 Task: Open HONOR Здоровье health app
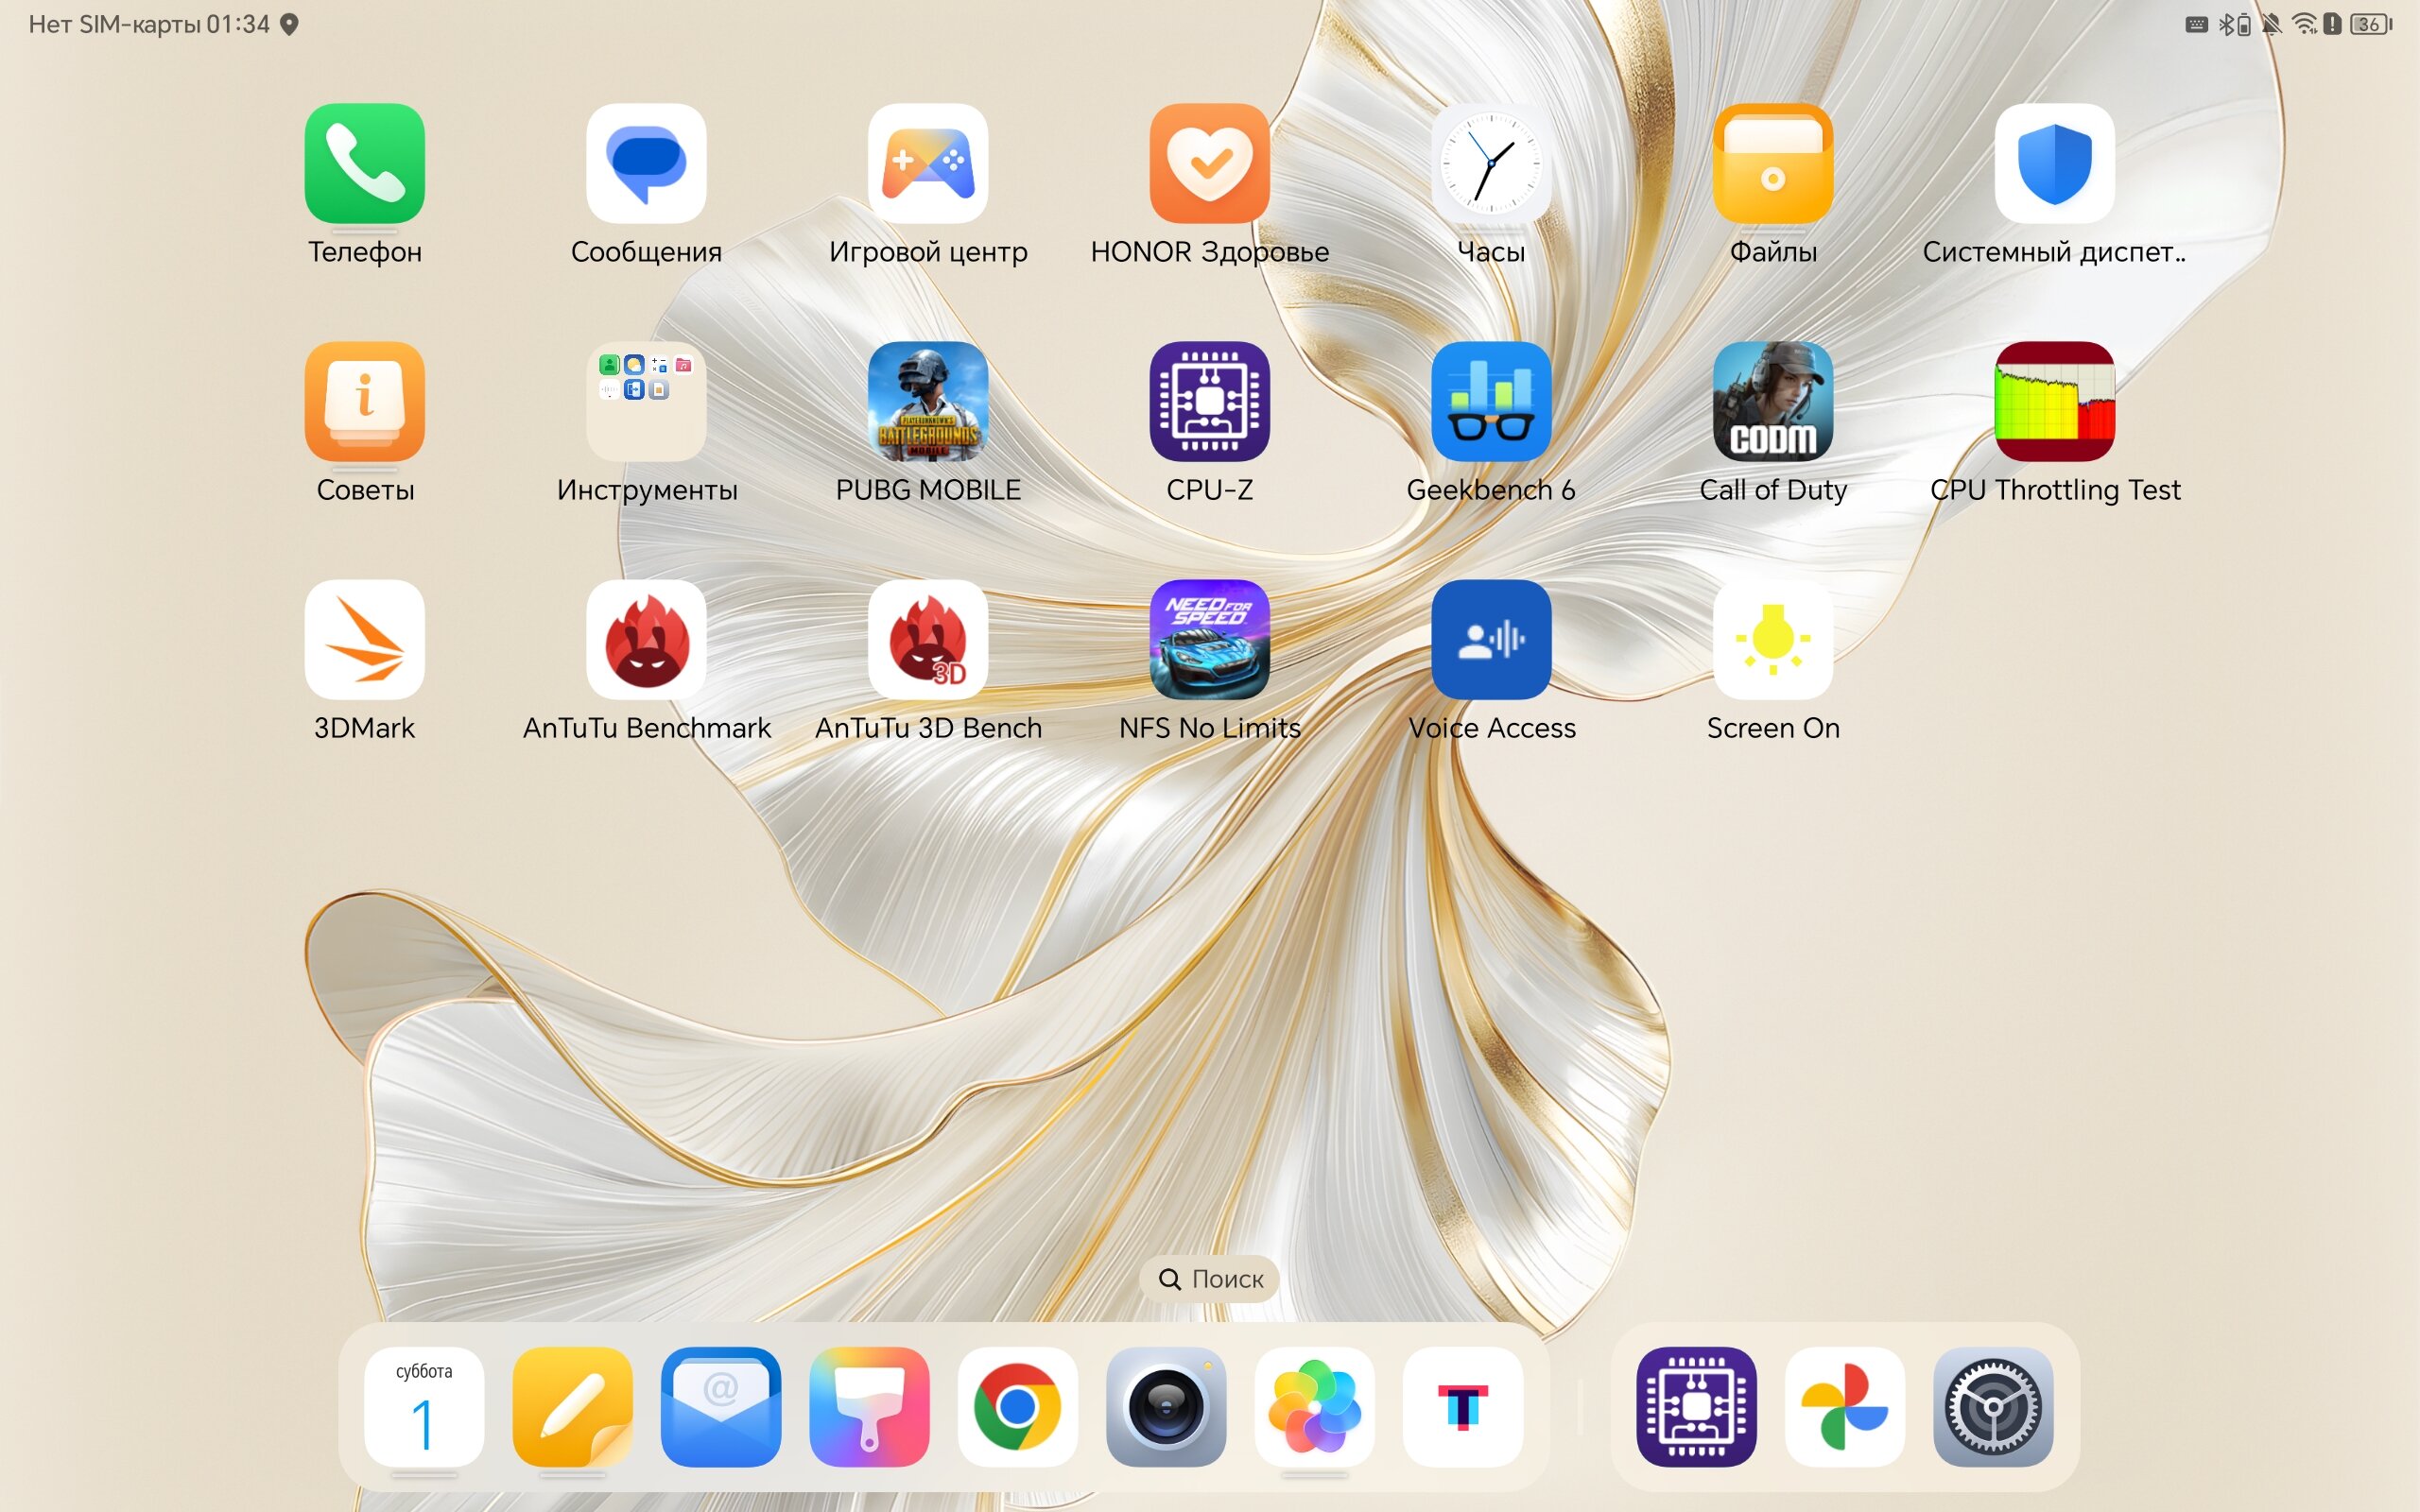(x=1210, y=163)
